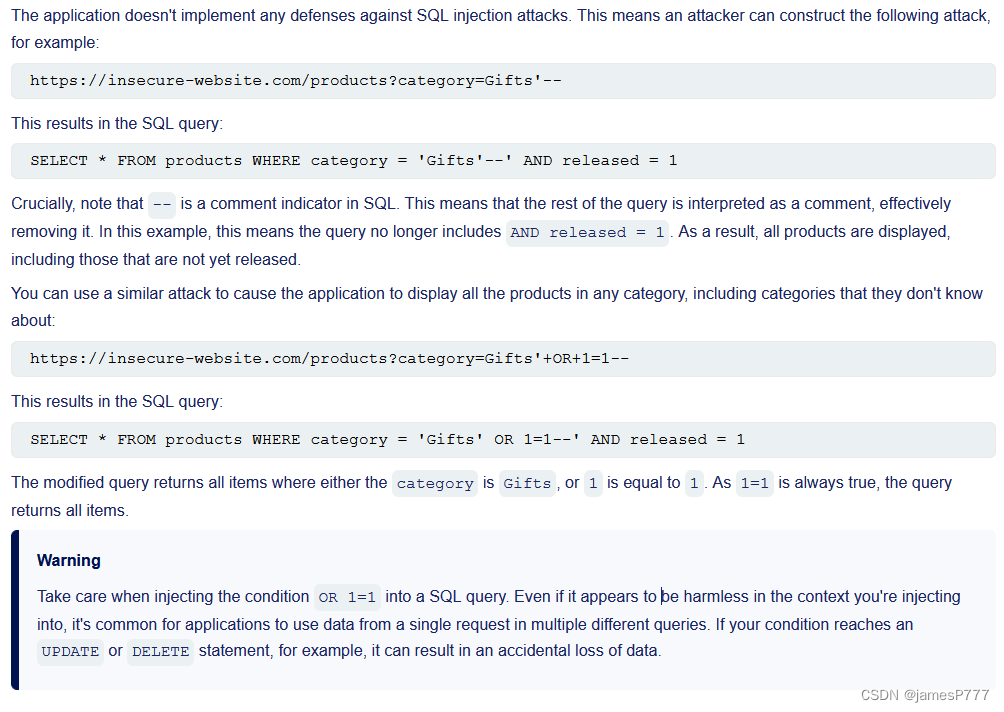Select the inline -- comment indicator code
The height and width of the screenshot is (712, 1004).
[161, 204]
